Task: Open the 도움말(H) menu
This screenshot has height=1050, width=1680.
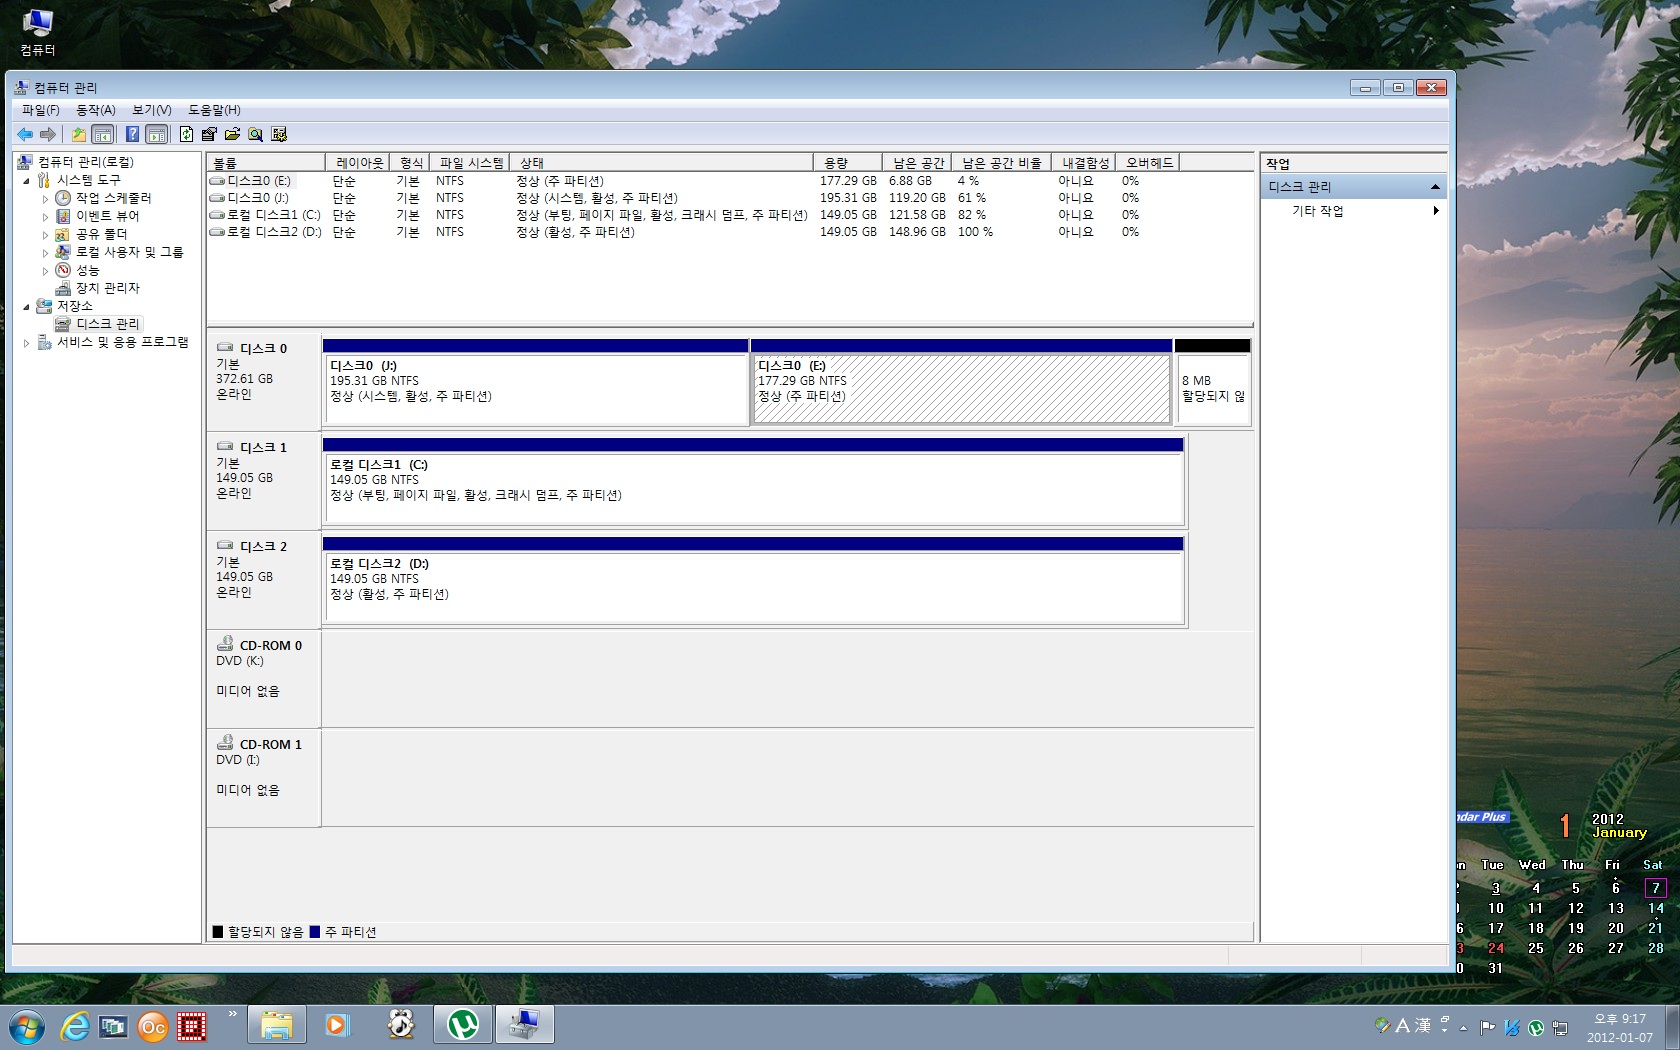Action: point(214,110)
